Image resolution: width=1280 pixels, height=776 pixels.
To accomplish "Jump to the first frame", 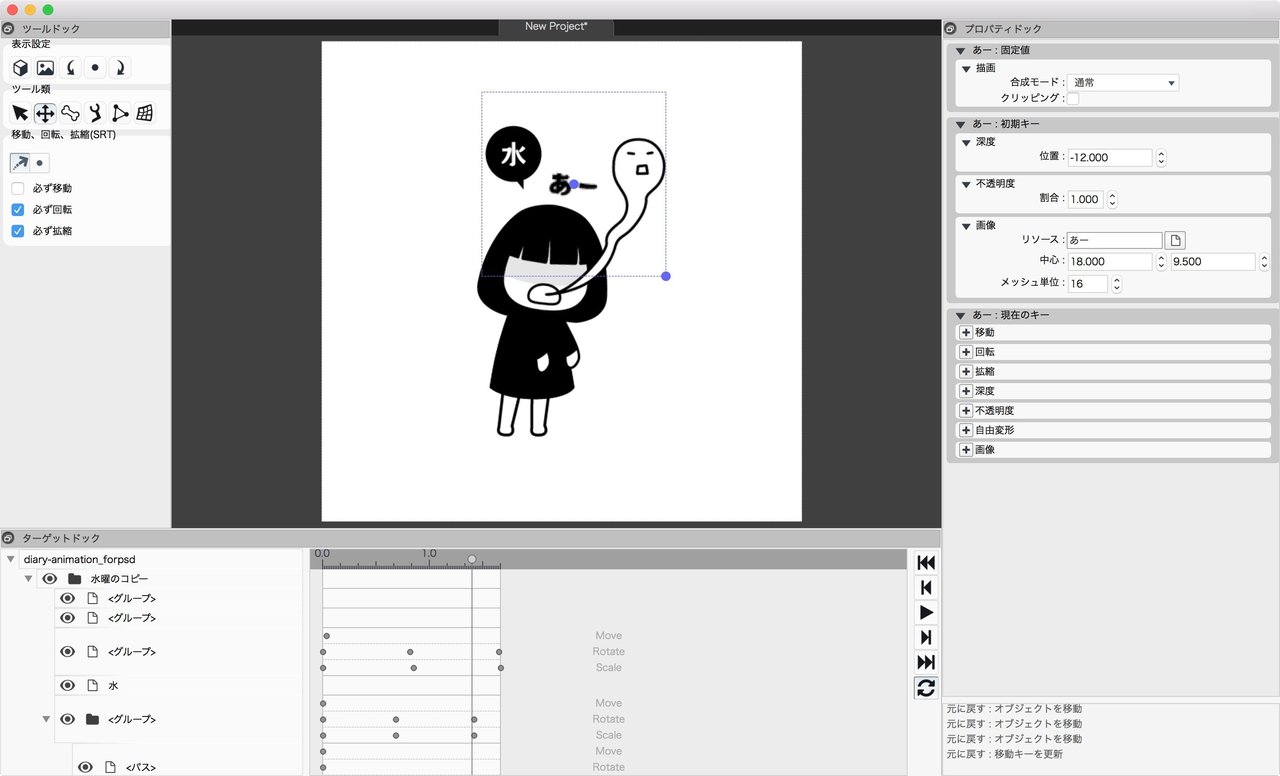I will click(x=926, y=563).
